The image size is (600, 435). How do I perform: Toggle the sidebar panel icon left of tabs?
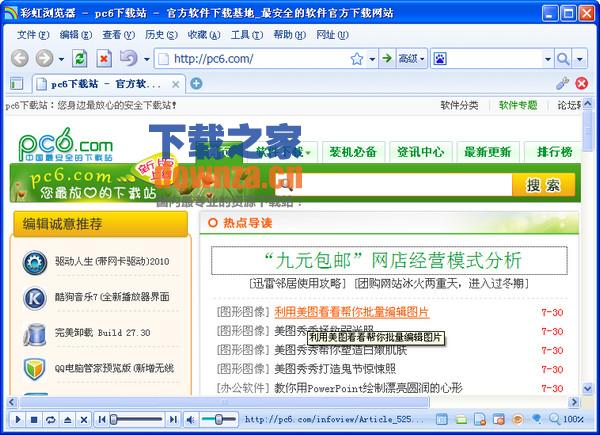[x=16, y=83]
